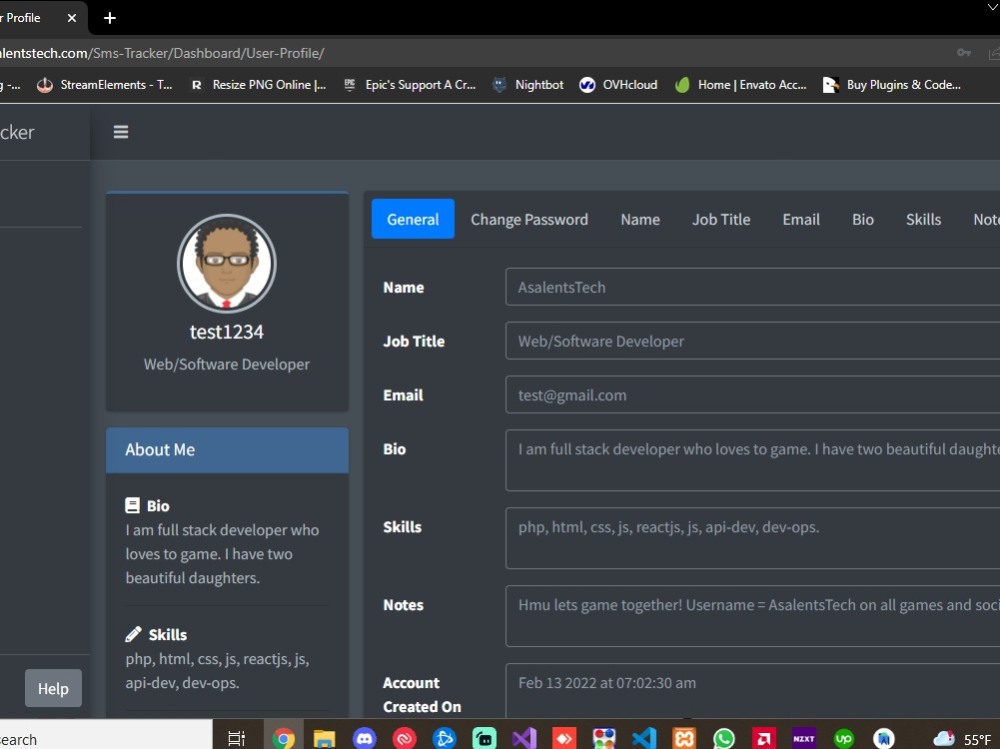Click the Job Title input field
Image resolution: width=1000 pixels, height=749 pixels.
(x=753, y=341)
